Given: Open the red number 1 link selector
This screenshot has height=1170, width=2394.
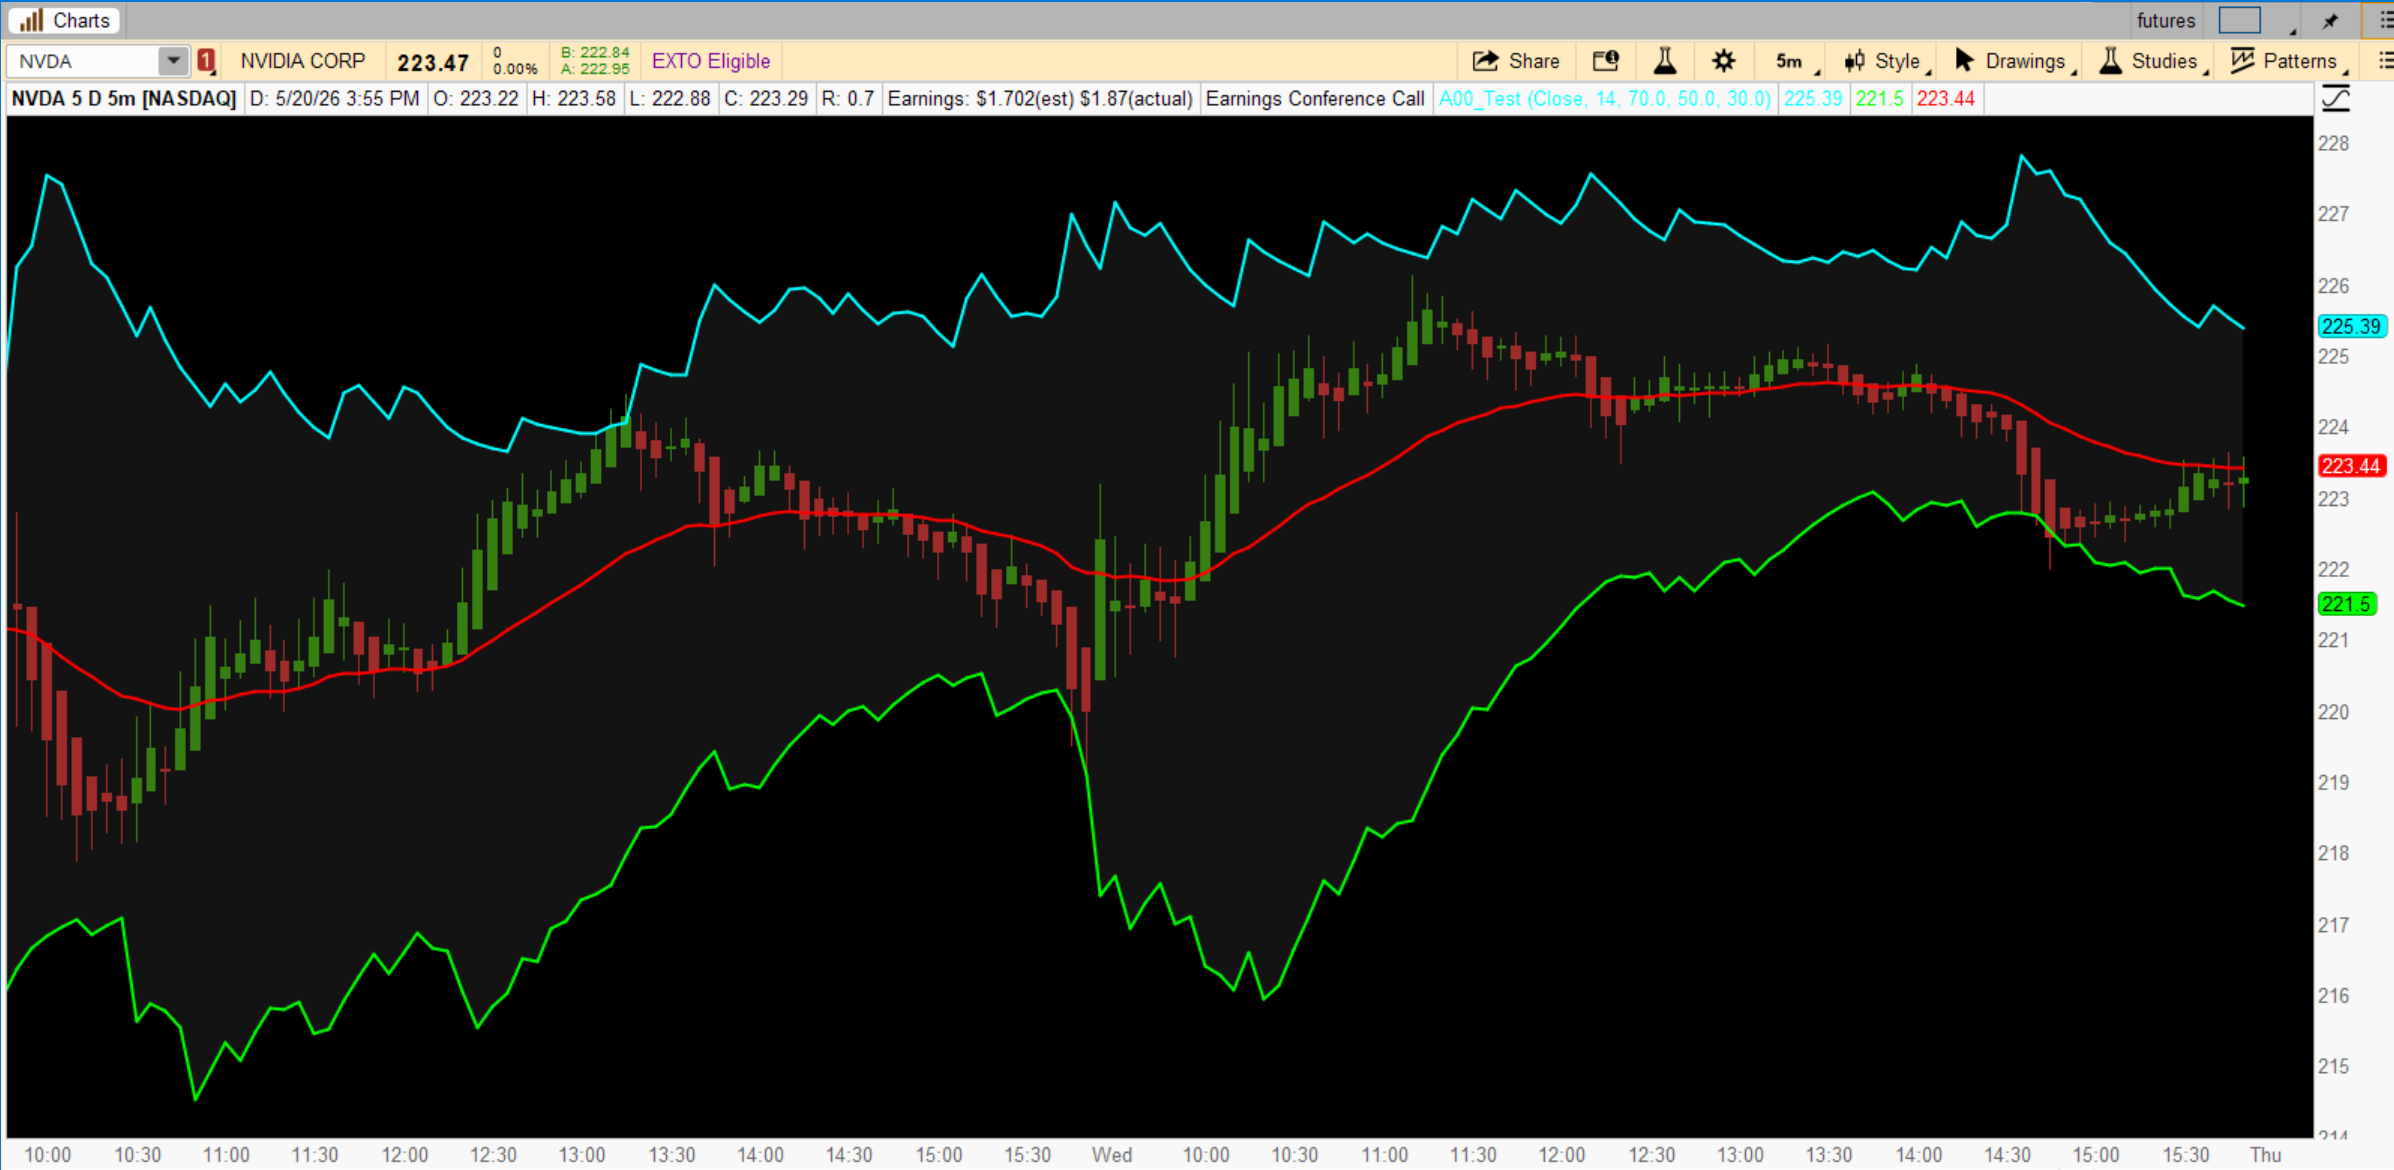Looking at the screenshot, I should 206,61.
